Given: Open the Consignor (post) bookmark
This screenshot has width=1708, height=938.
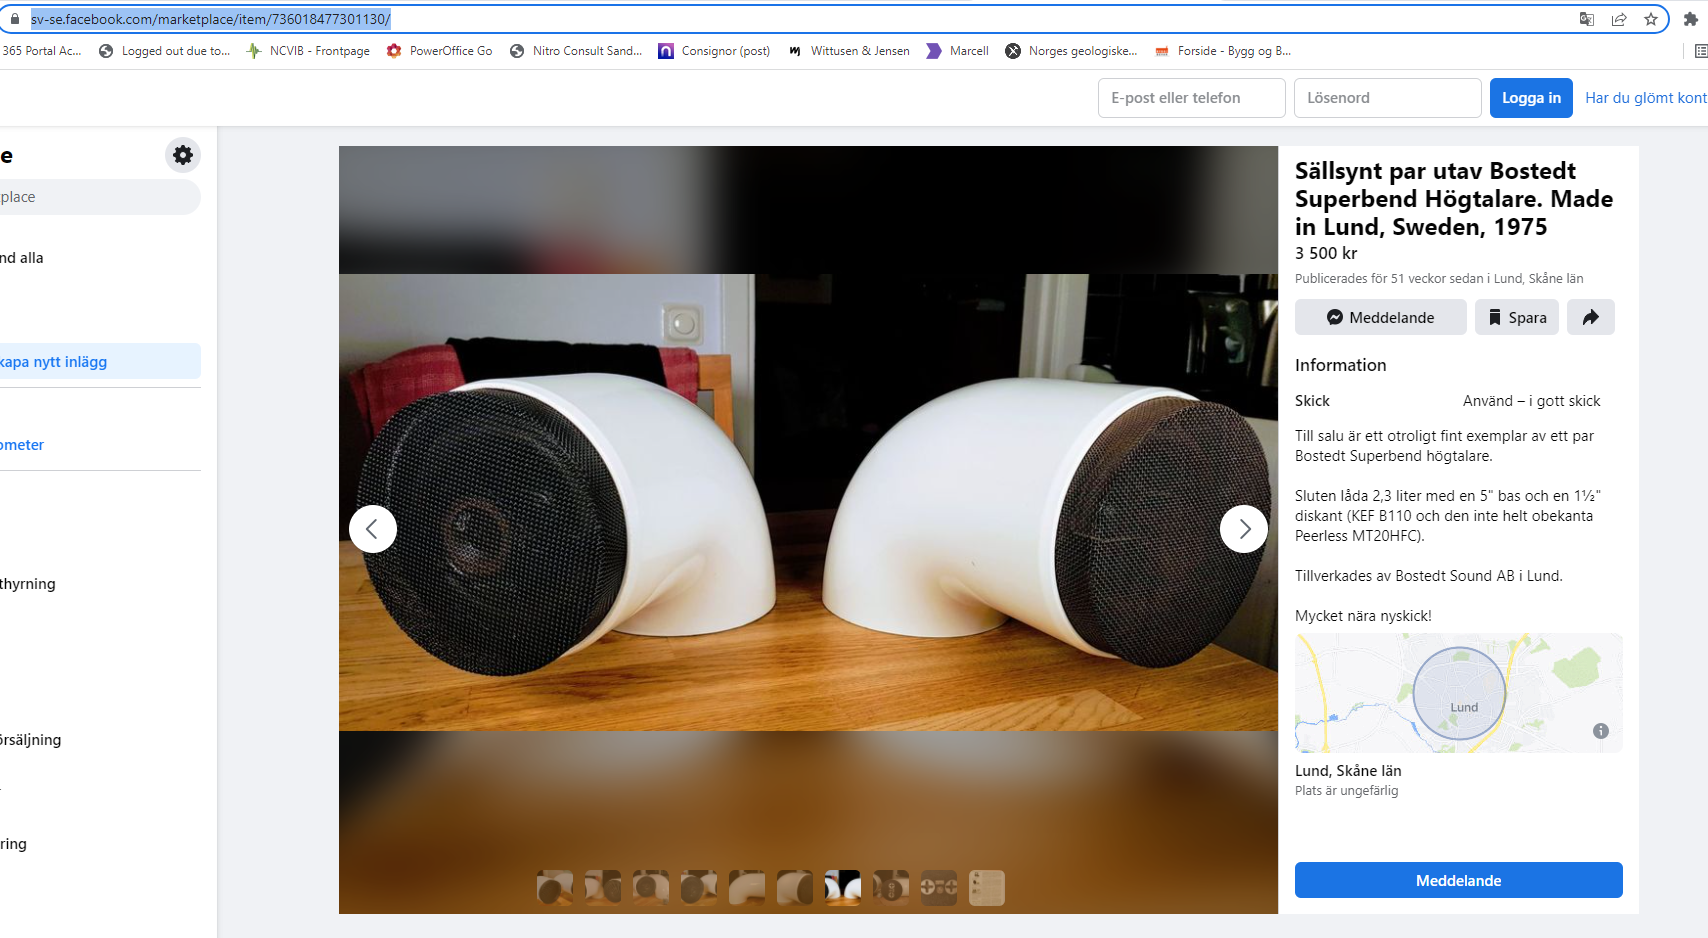Looking at the screenshot, I should pyautogui.click(x=714, y=51).
